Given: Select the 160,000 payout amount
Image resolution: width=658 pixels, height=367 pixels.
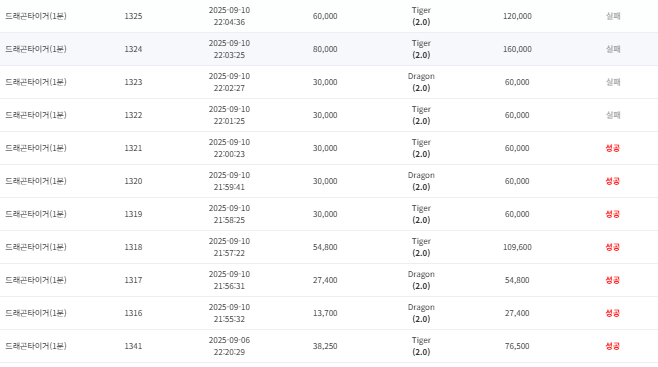Looking at the screenshot, I should click(517, 49).
